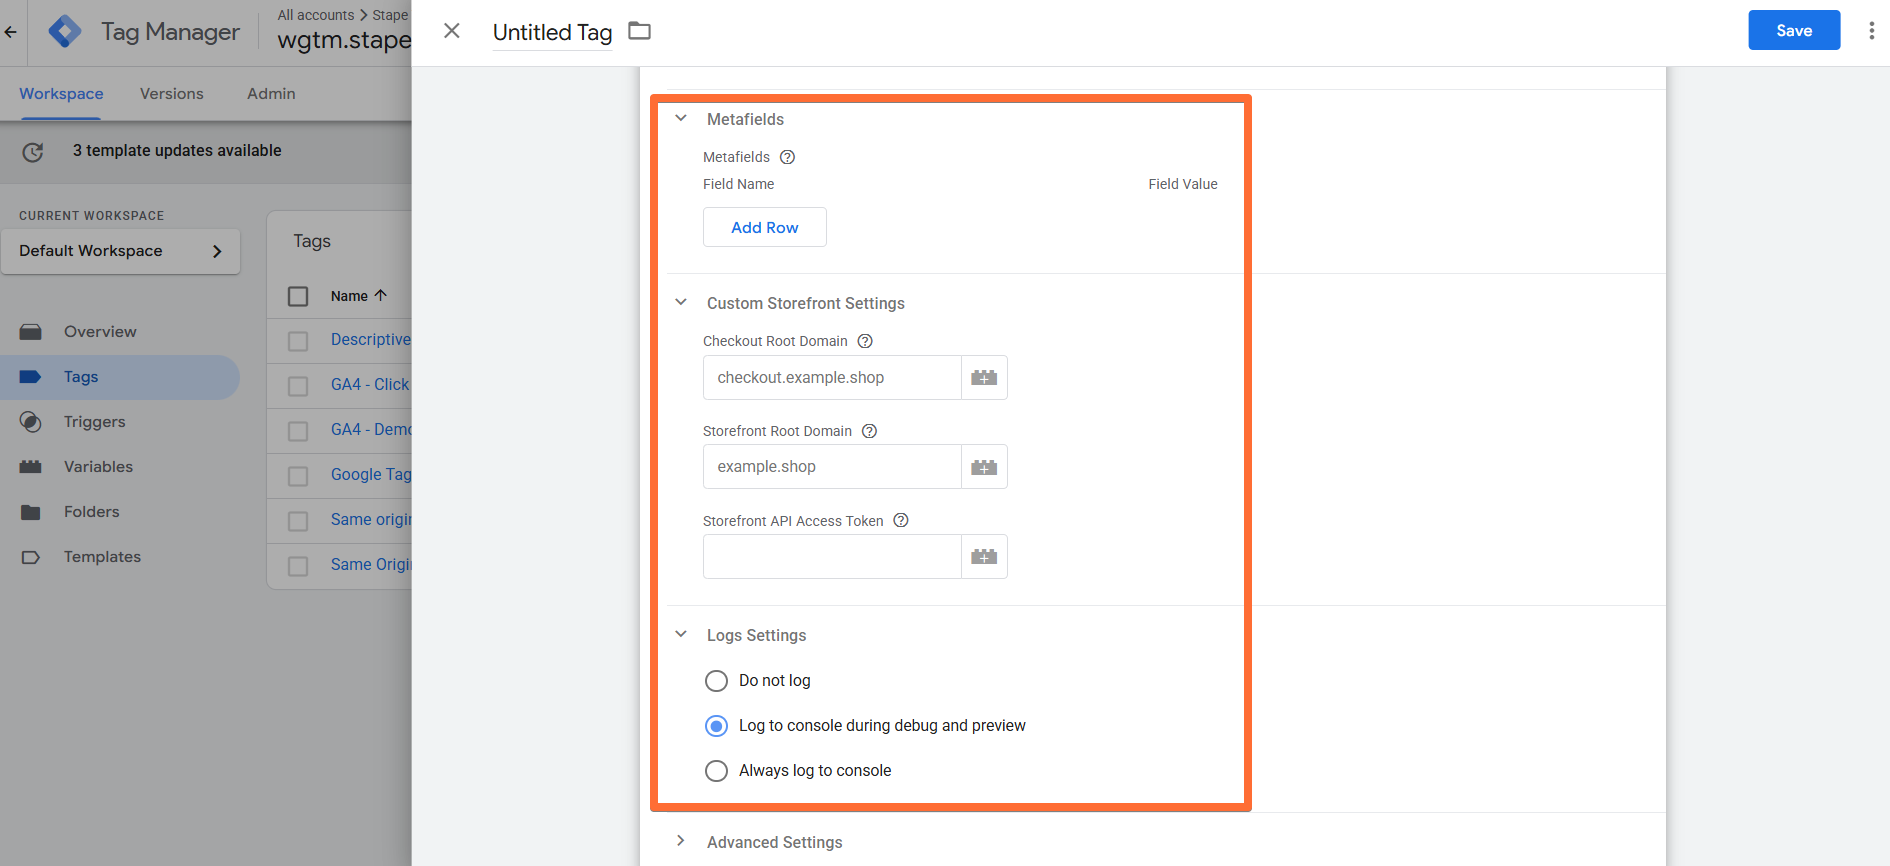This screenshot has height=866, width=1890.
Task: Select the Do not log option
Action: [x=716, y=681]
